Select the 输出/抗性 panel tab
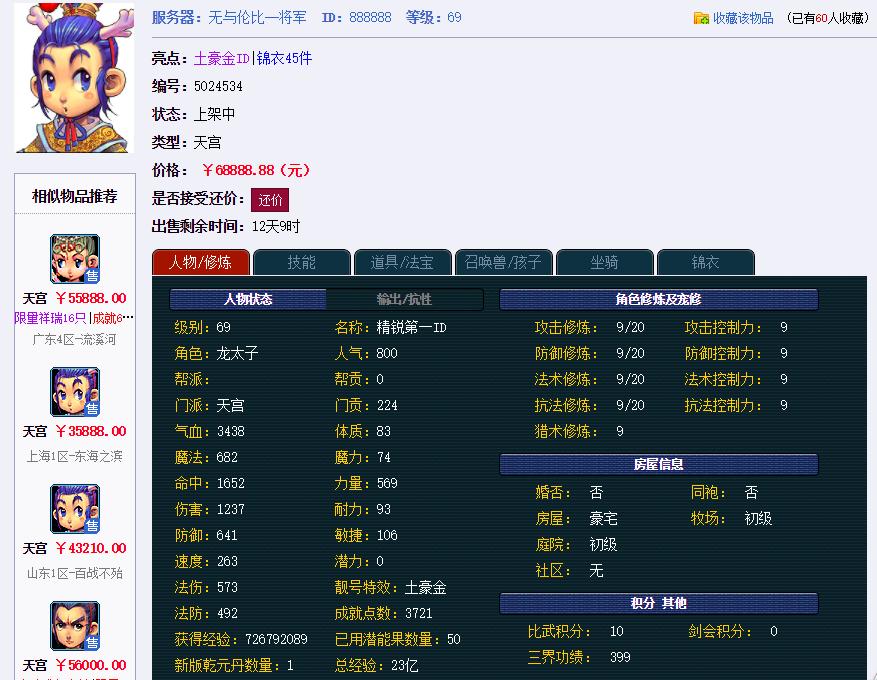Viewport: 877px width, 680px height. (404, 299)
